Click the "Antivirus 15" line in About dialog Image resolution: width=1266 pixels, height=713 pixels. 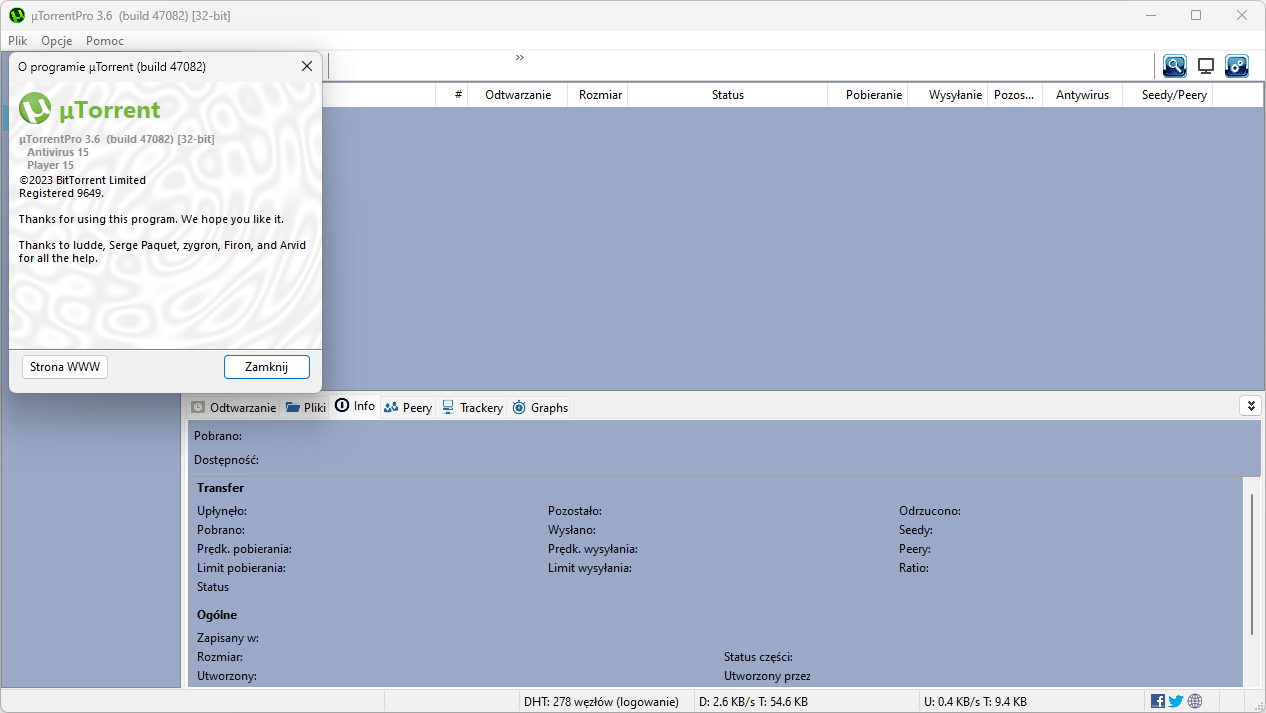57,152
